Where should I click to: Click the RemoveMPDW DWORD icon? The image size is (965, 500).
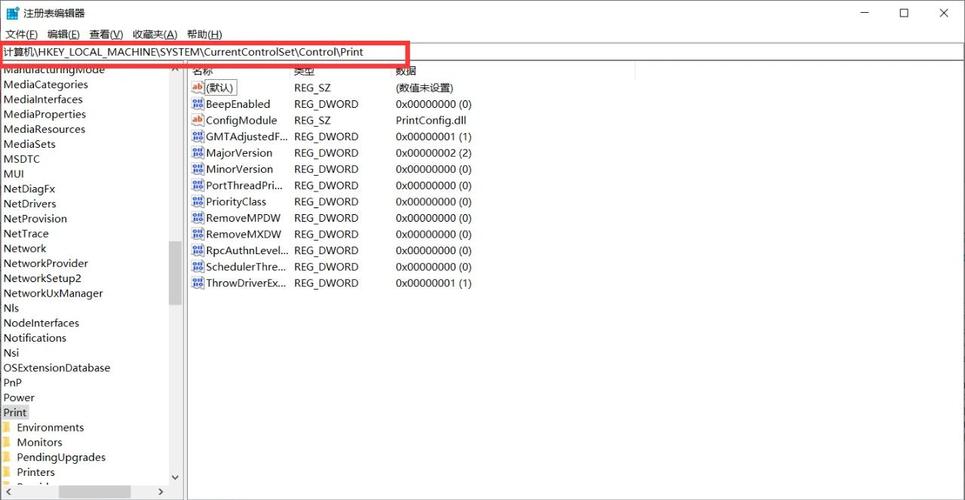tap(198, 218)
